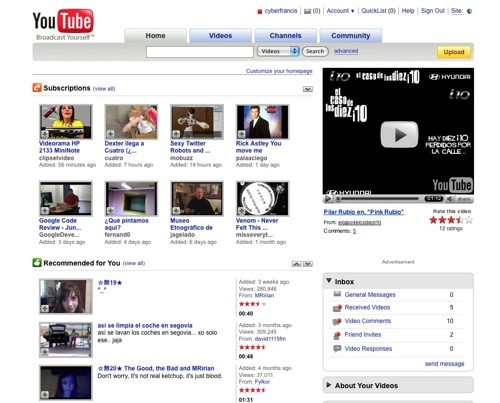
Task: Click view all next to Subscriptions
Action: point(104,89)
